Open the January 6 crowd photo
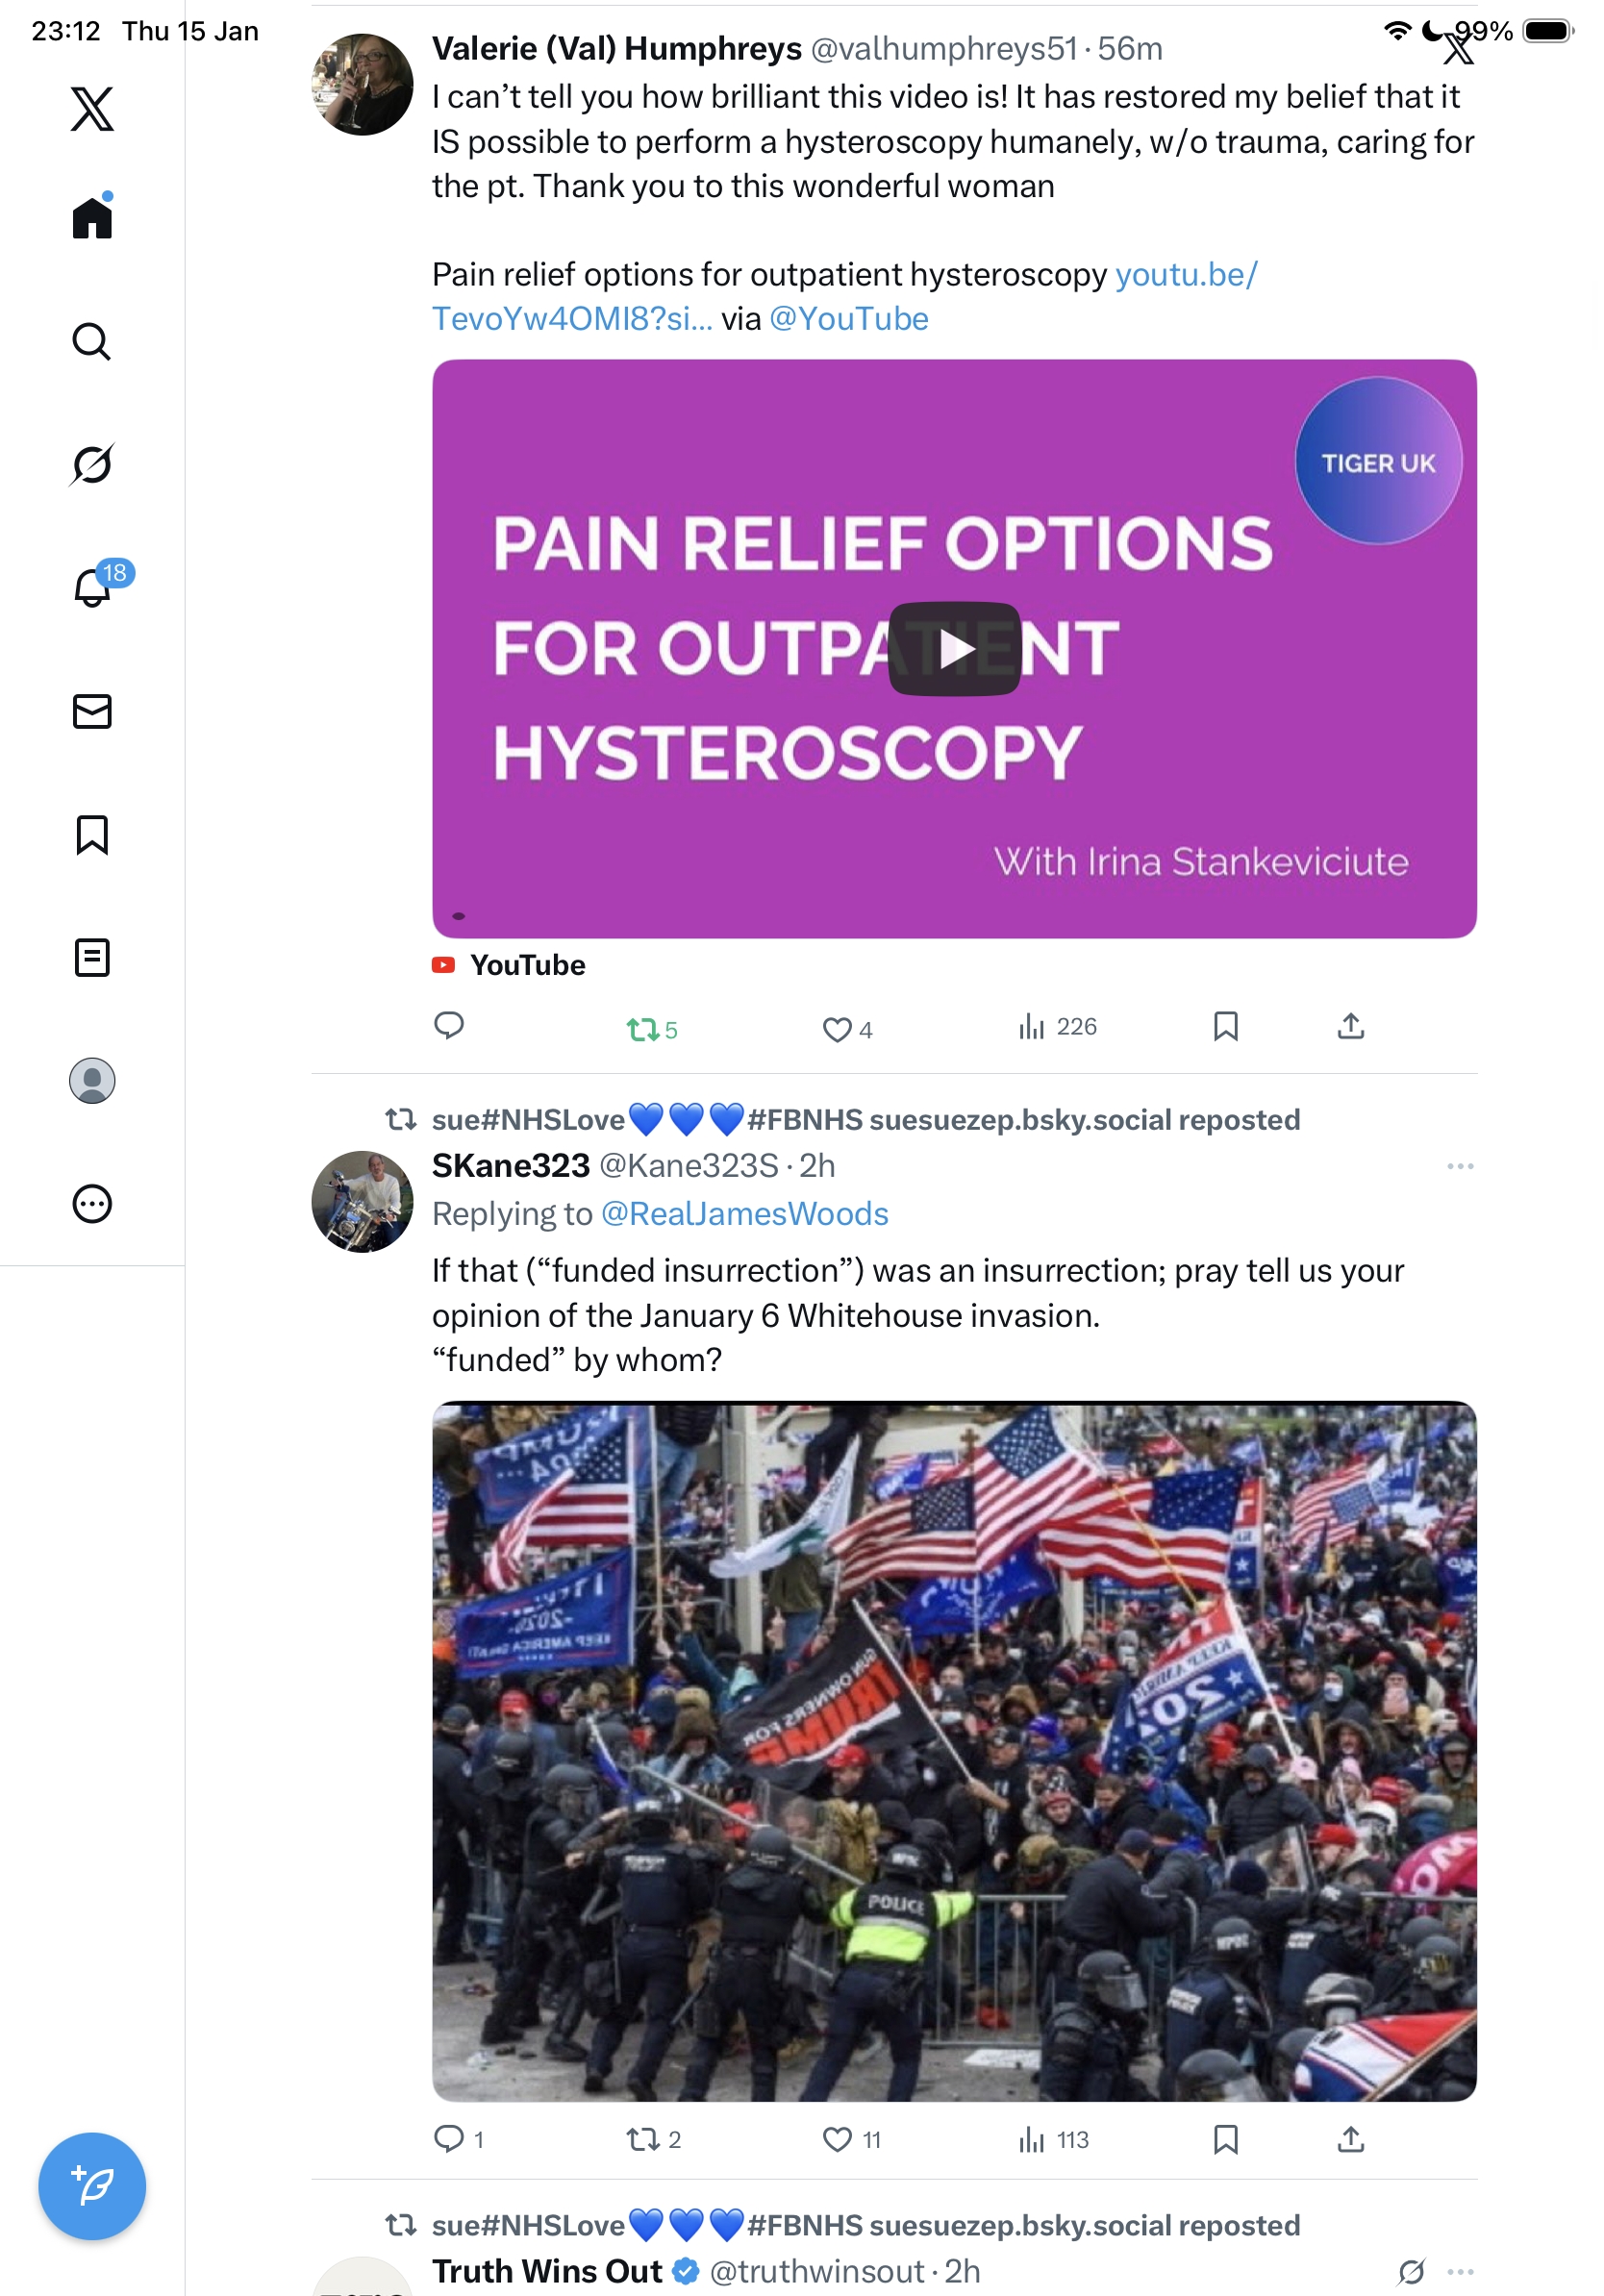This screenshot has width=1604, height=2296. [954, 1750]
